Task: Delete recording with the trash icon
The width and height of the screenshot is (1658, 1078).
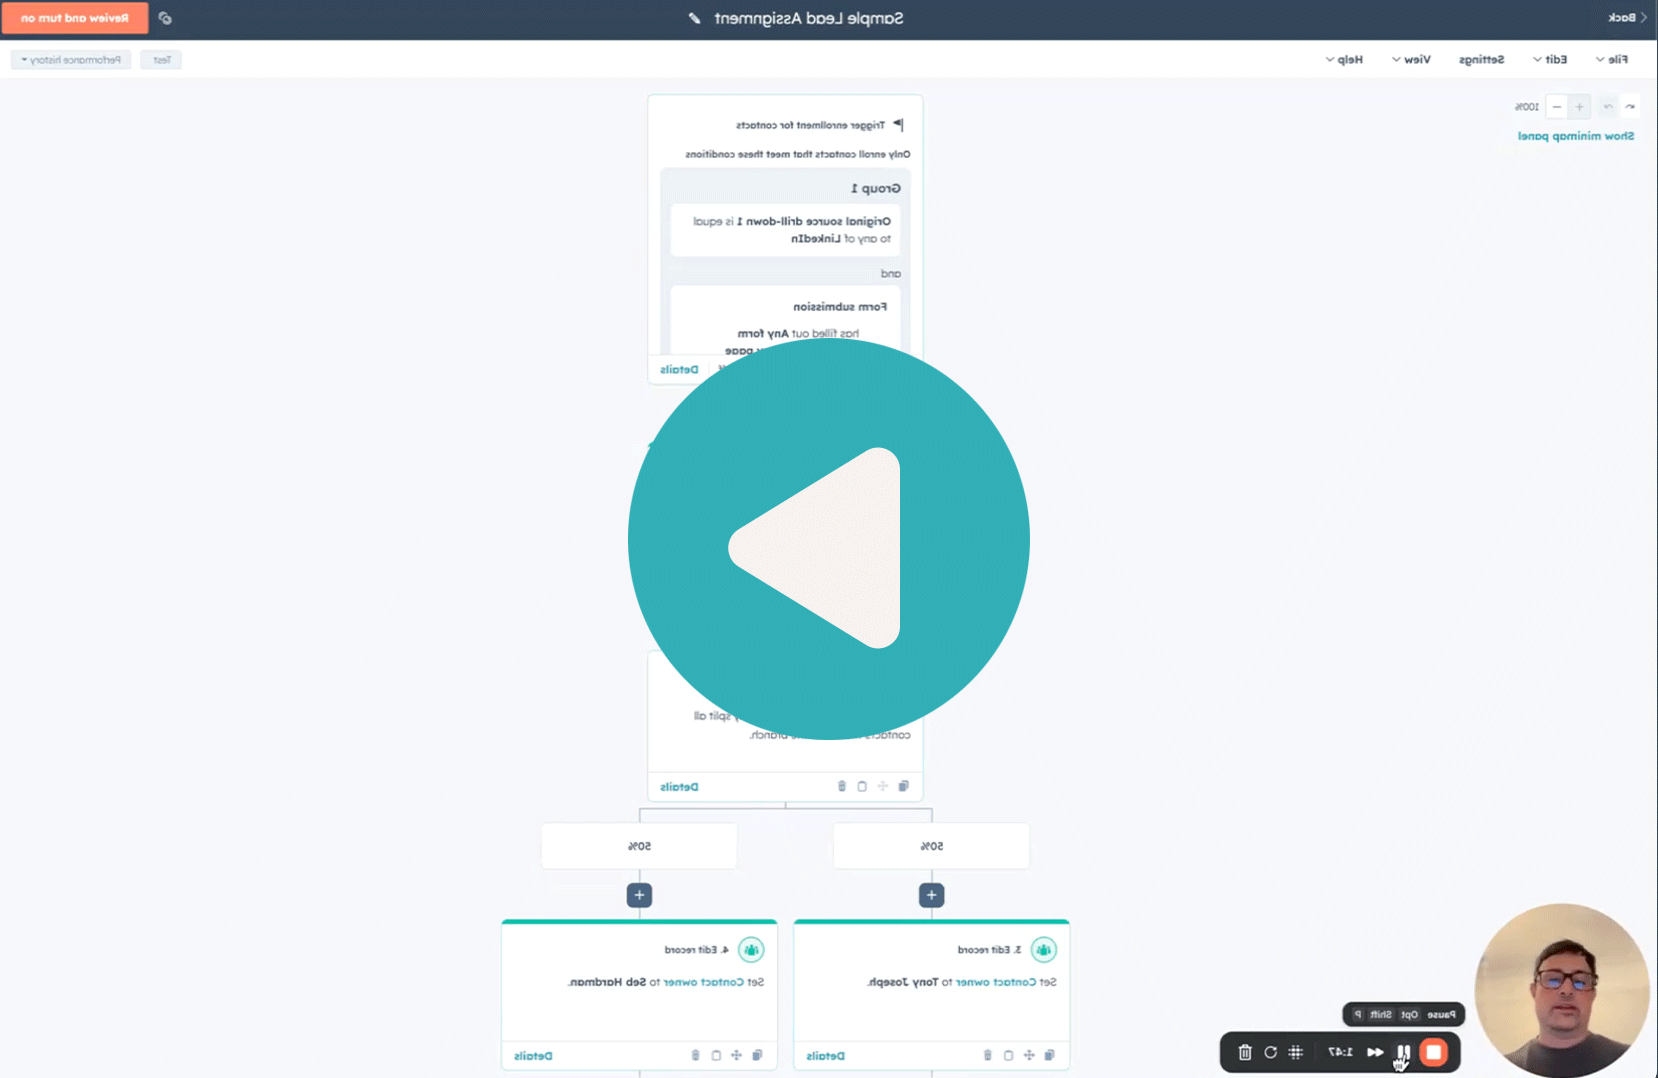Action: coord(1245,1052)
